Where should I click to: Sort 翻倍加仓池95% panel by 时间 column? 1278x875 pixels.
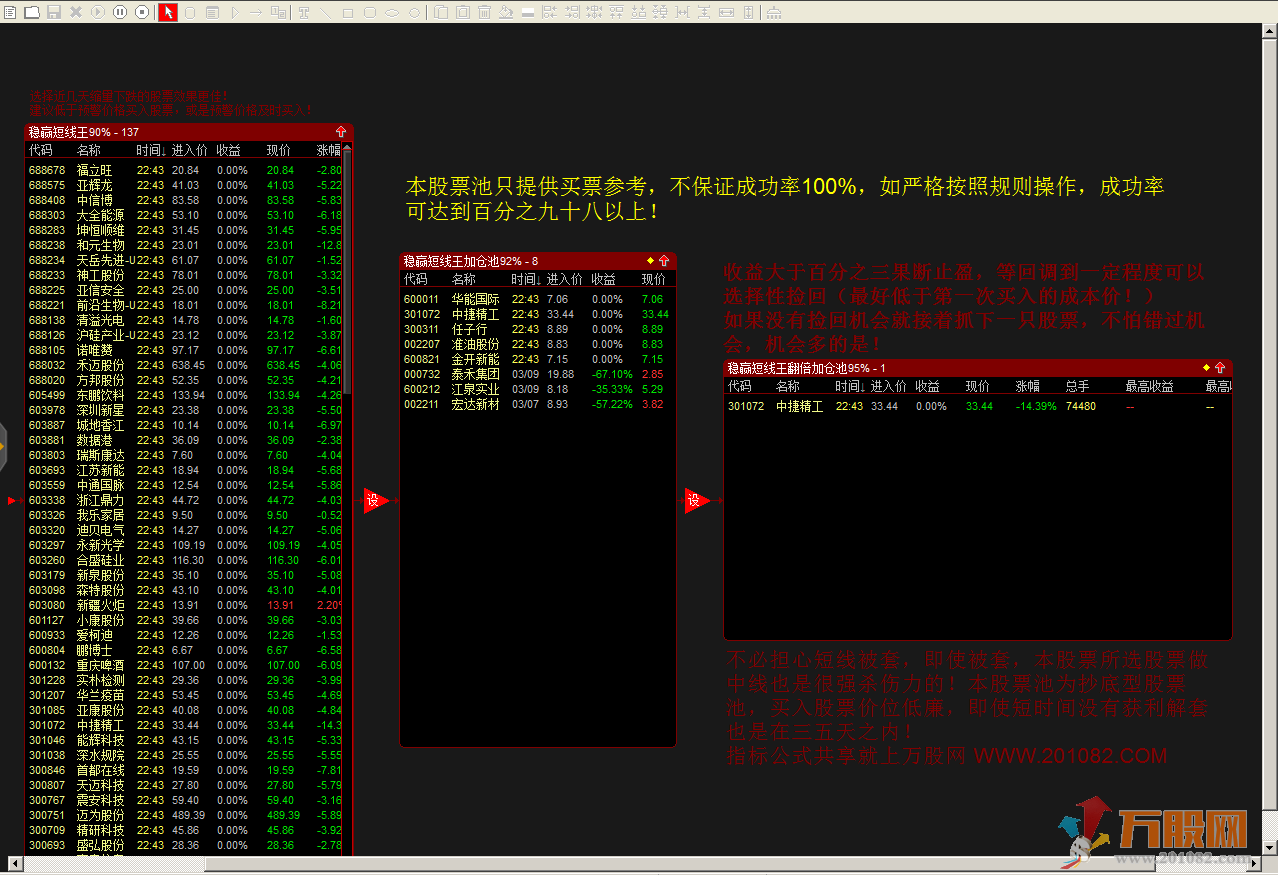(850, 386)
